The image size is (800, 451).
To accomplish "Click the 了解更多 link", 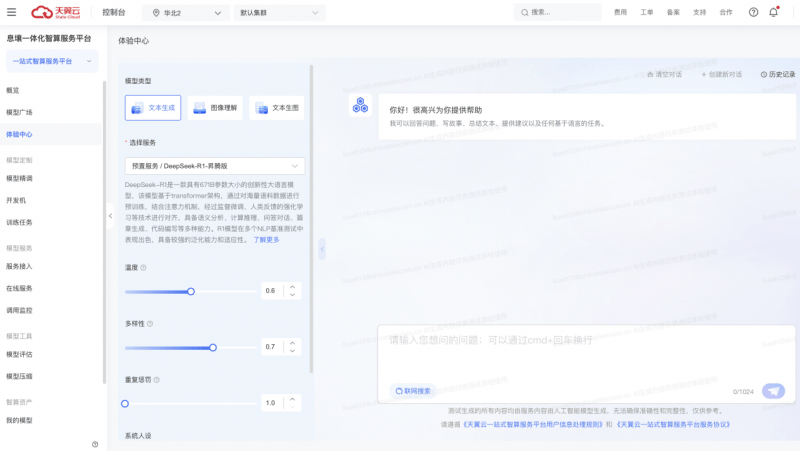I will click(x=266, y=239).
